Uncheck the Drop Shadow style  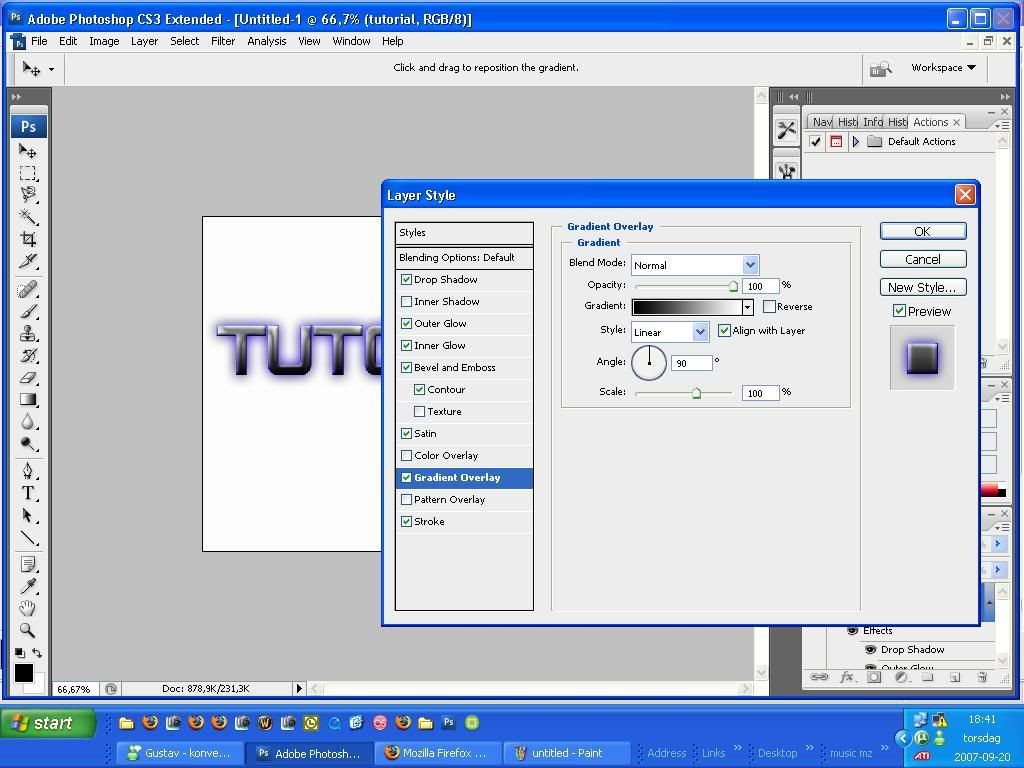[406, 280]
